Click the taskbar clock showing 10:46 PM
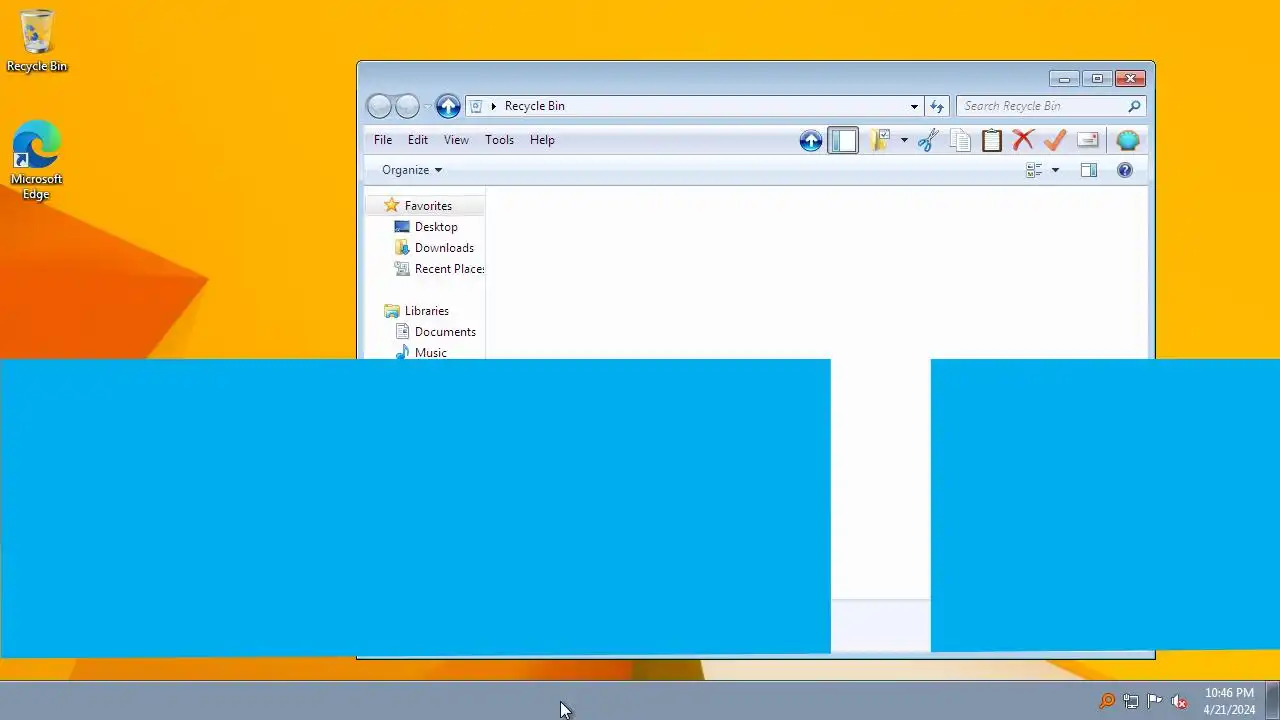The width and height of the screenshot is (1280, 720). click(1229, 701)
